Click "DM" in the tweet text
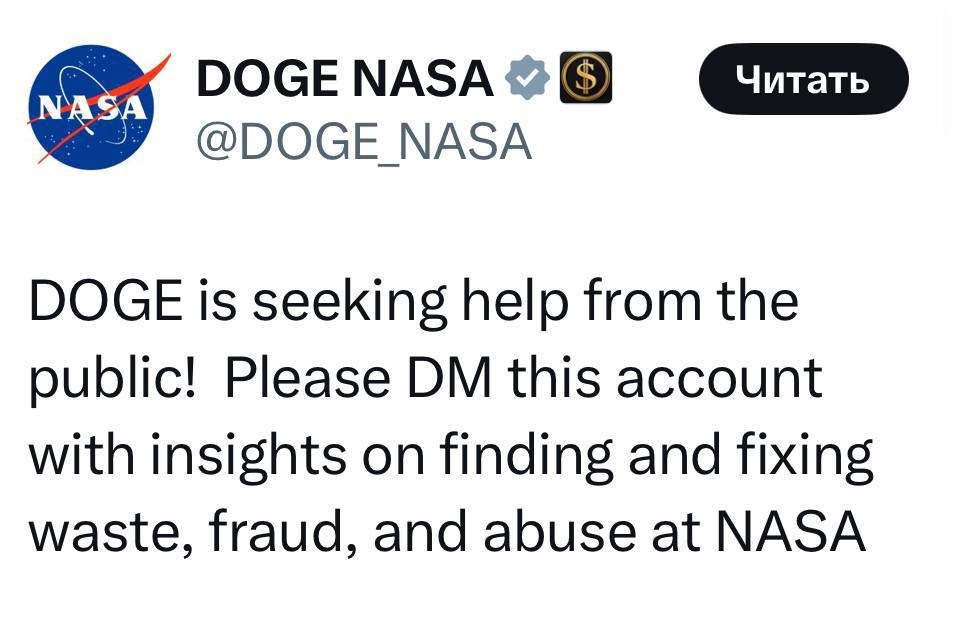960x632 pixels. pyautogui.click(x=448, y=379)
